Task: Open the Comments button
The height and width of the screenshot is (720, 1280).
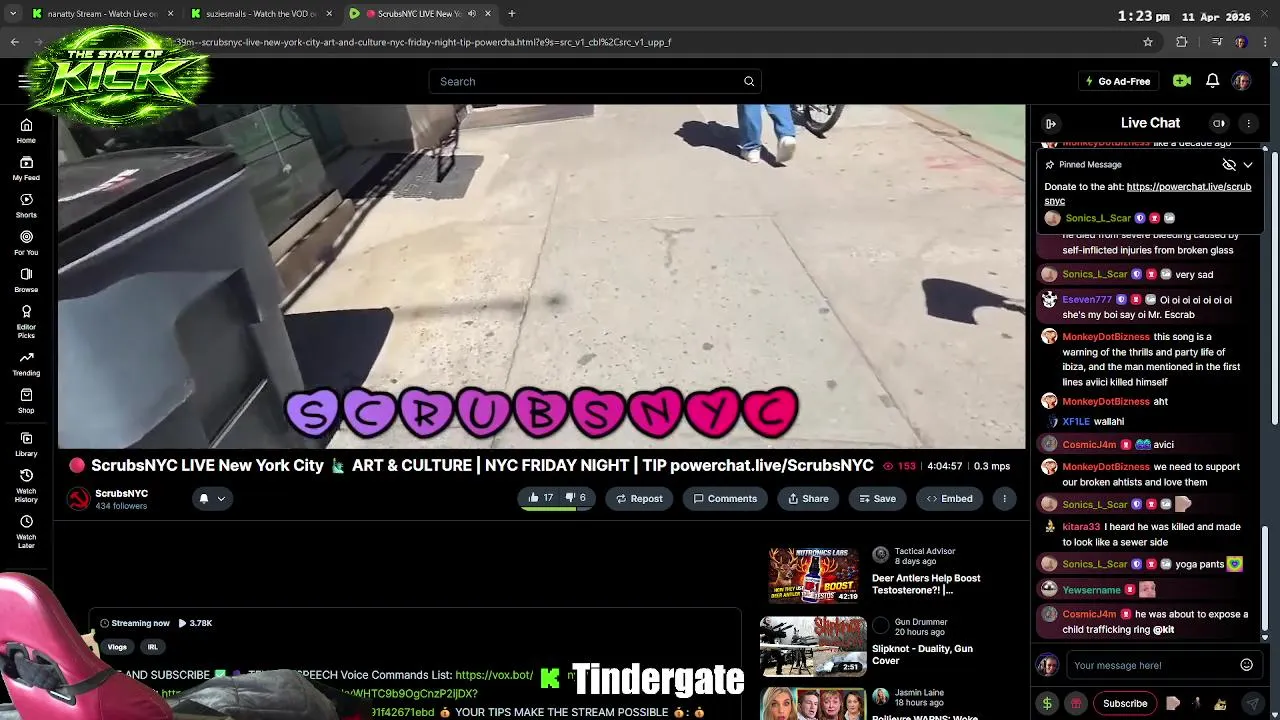Action: [x=725, y=498]
